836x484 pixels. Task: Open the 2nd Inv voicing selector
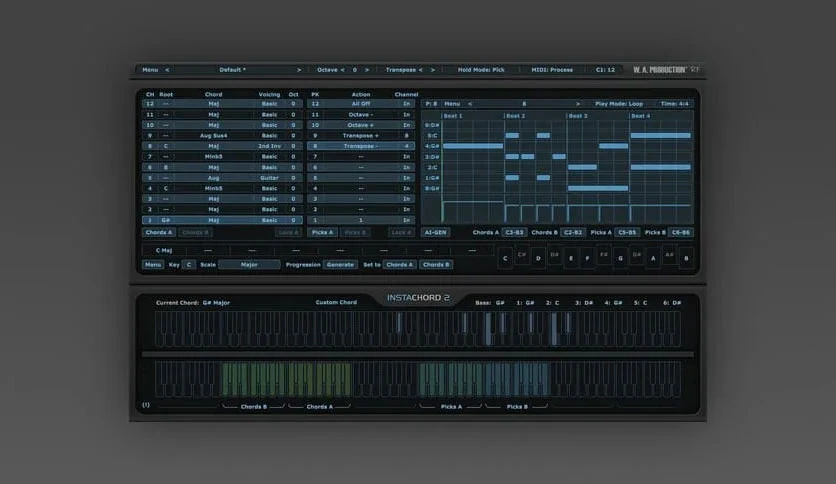click(x=269, y=146)
